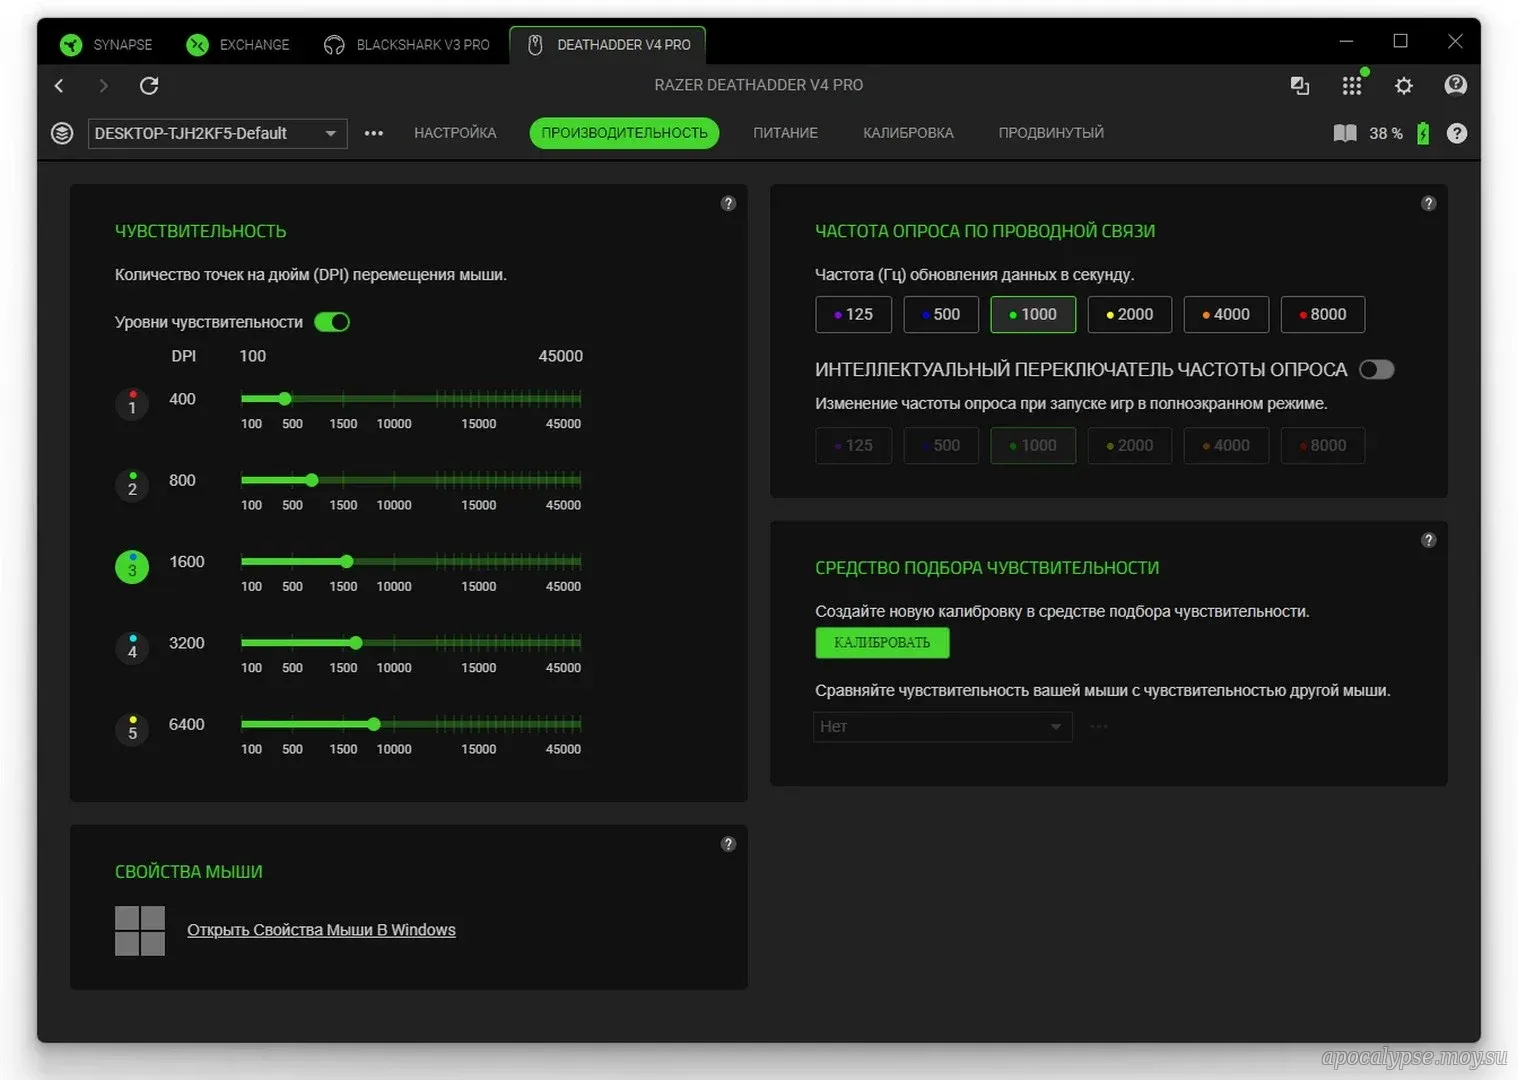
Task: Select sensitivity stage 2 badge
Action: point(132,485)
